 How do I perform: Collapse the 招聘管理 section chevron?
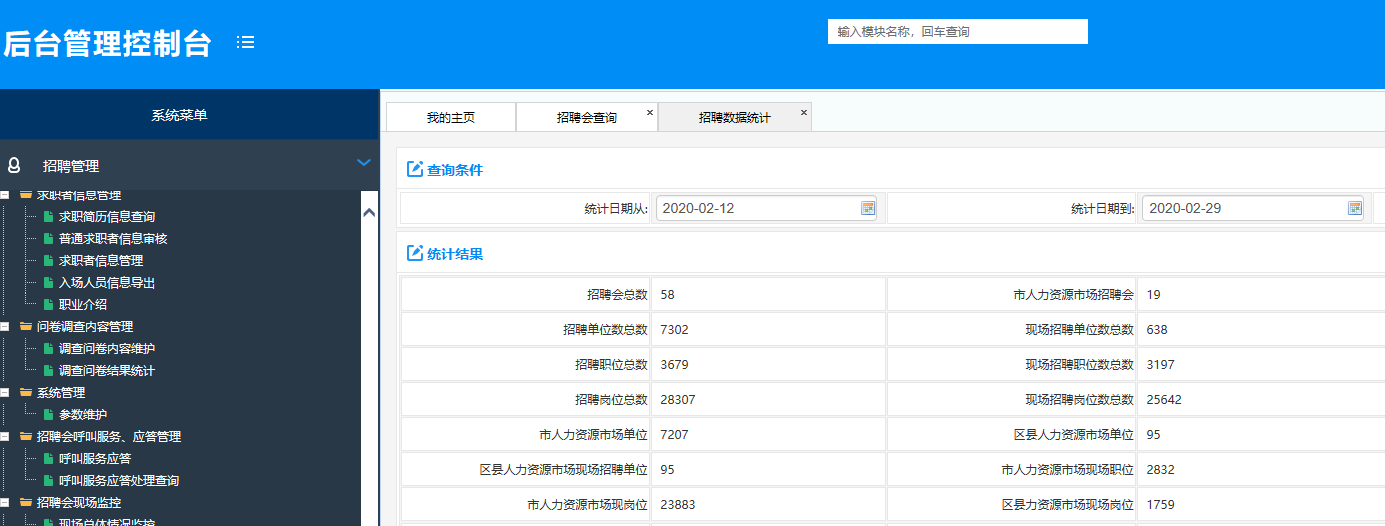coord(364,162)
